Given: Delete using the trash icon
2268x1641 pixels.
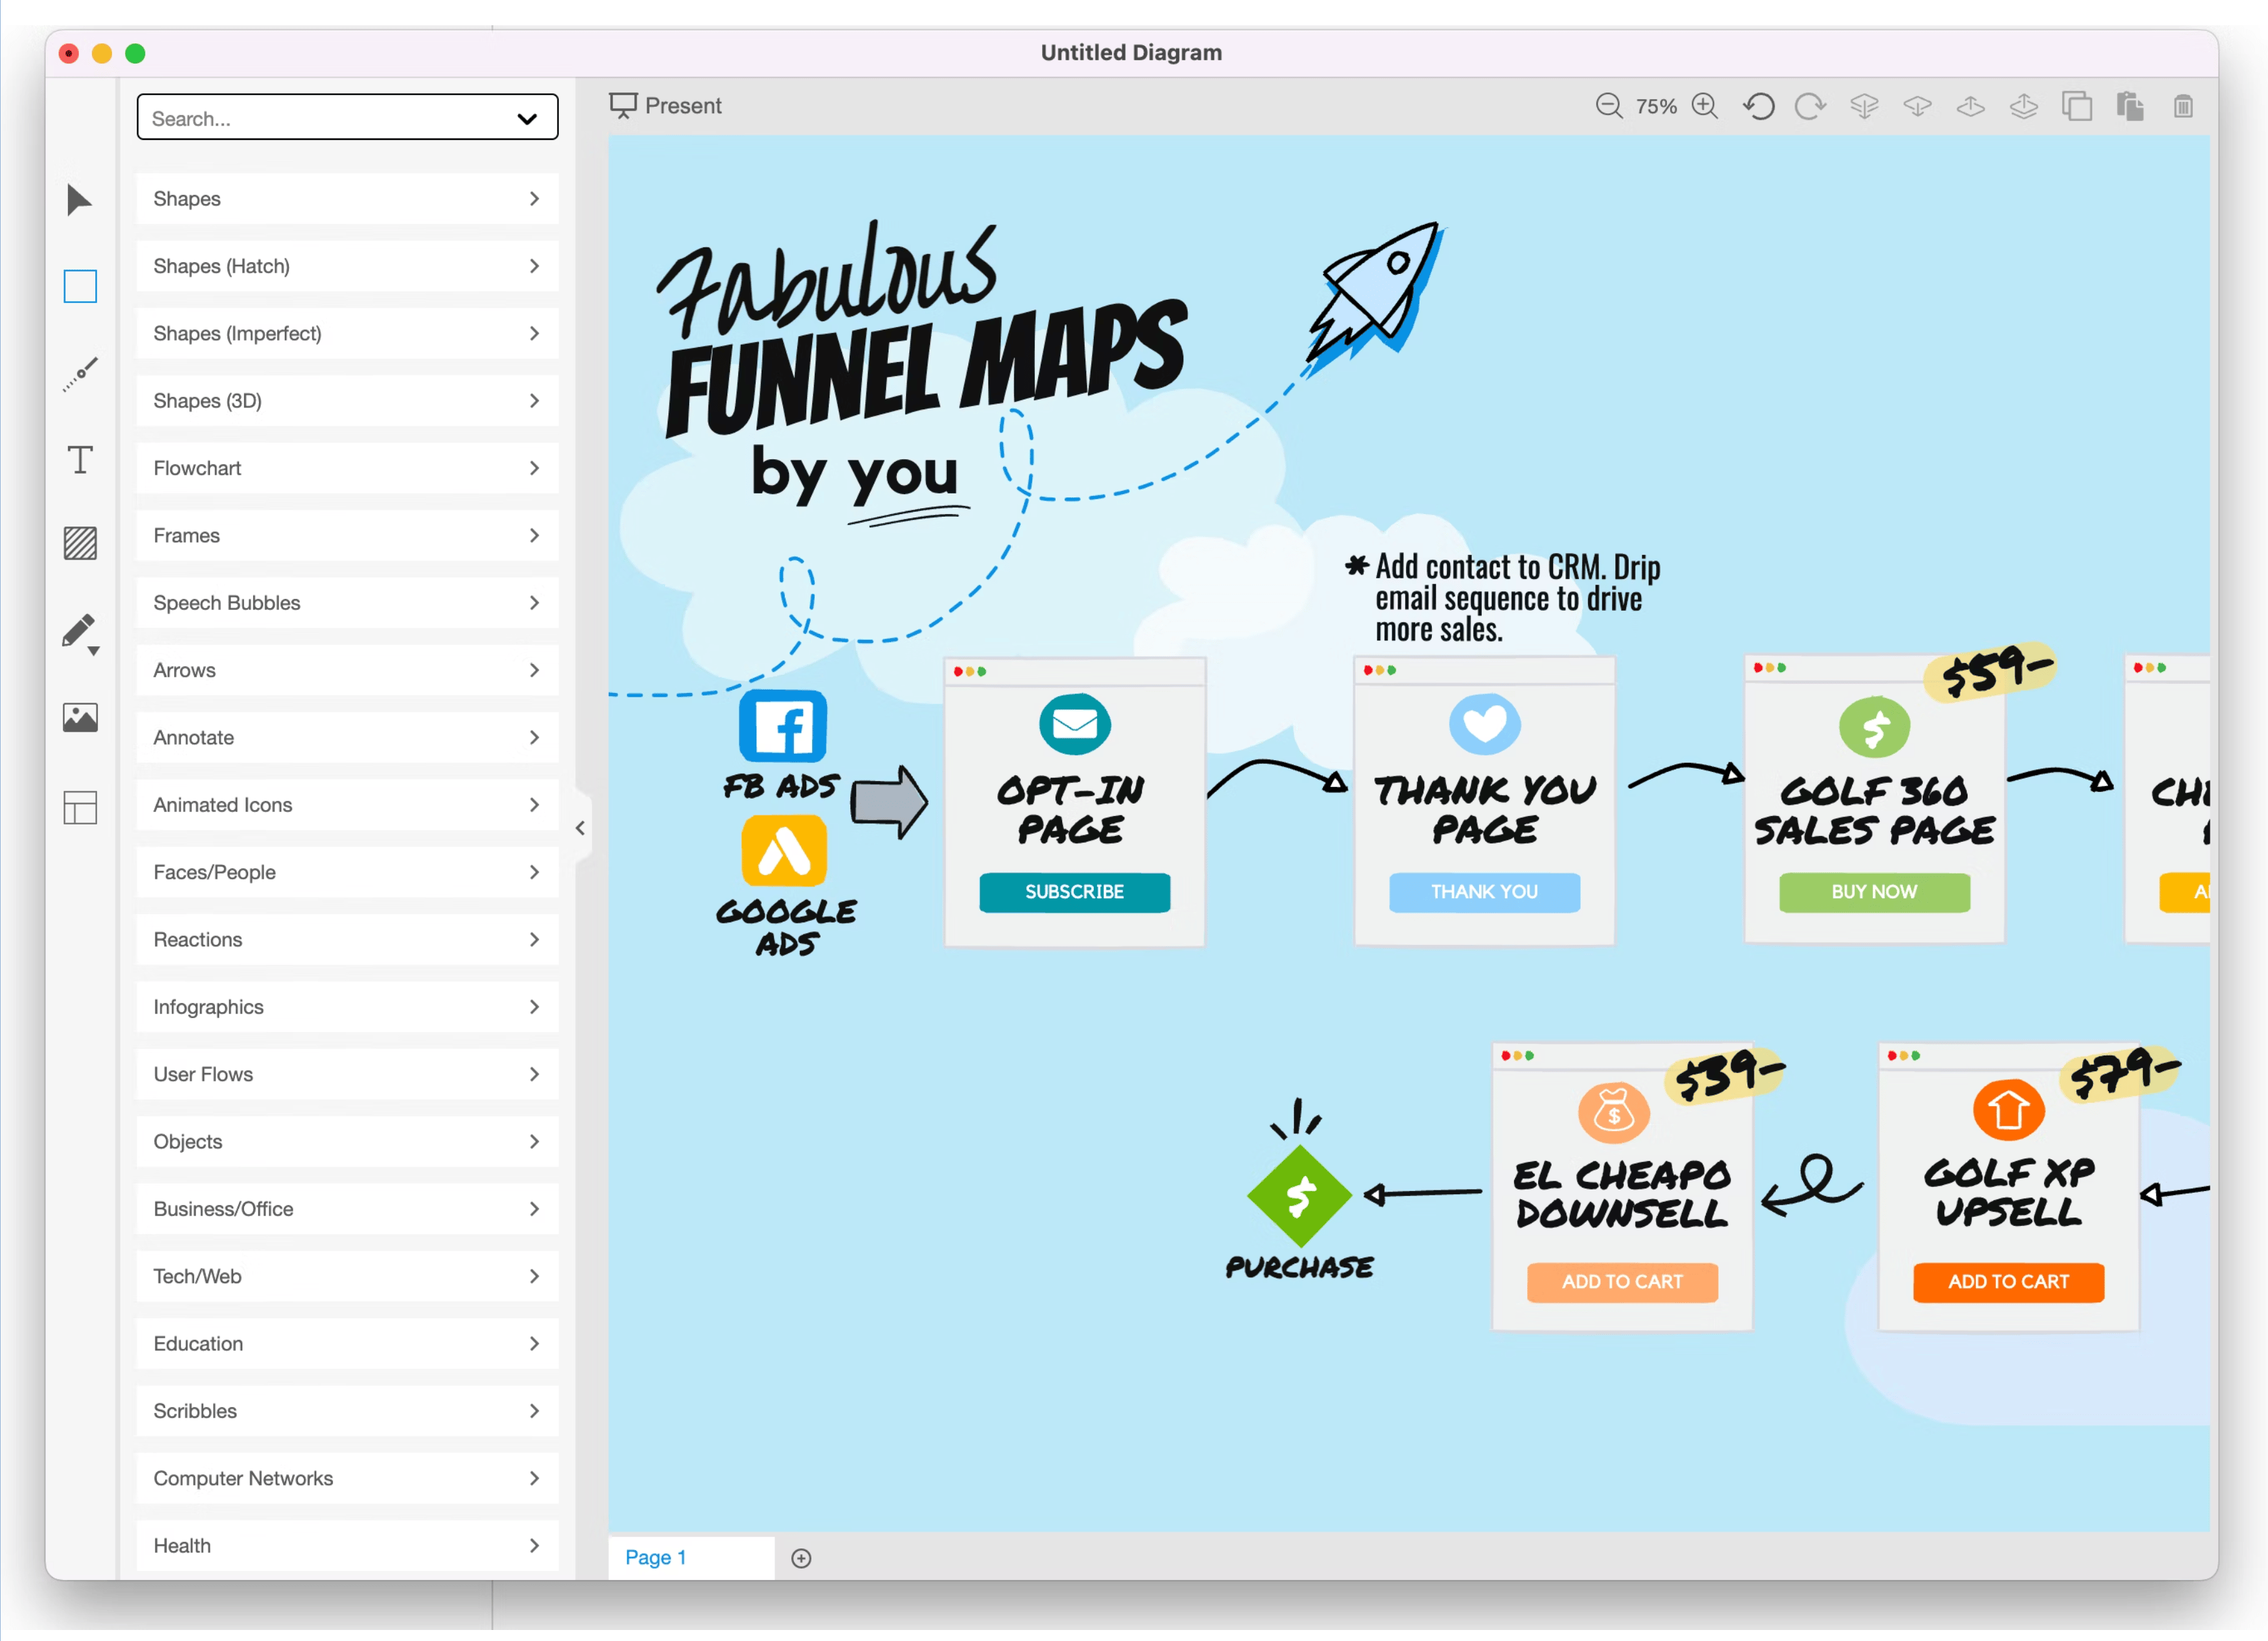Looking at the screenshot, I should click(2184, 105).
